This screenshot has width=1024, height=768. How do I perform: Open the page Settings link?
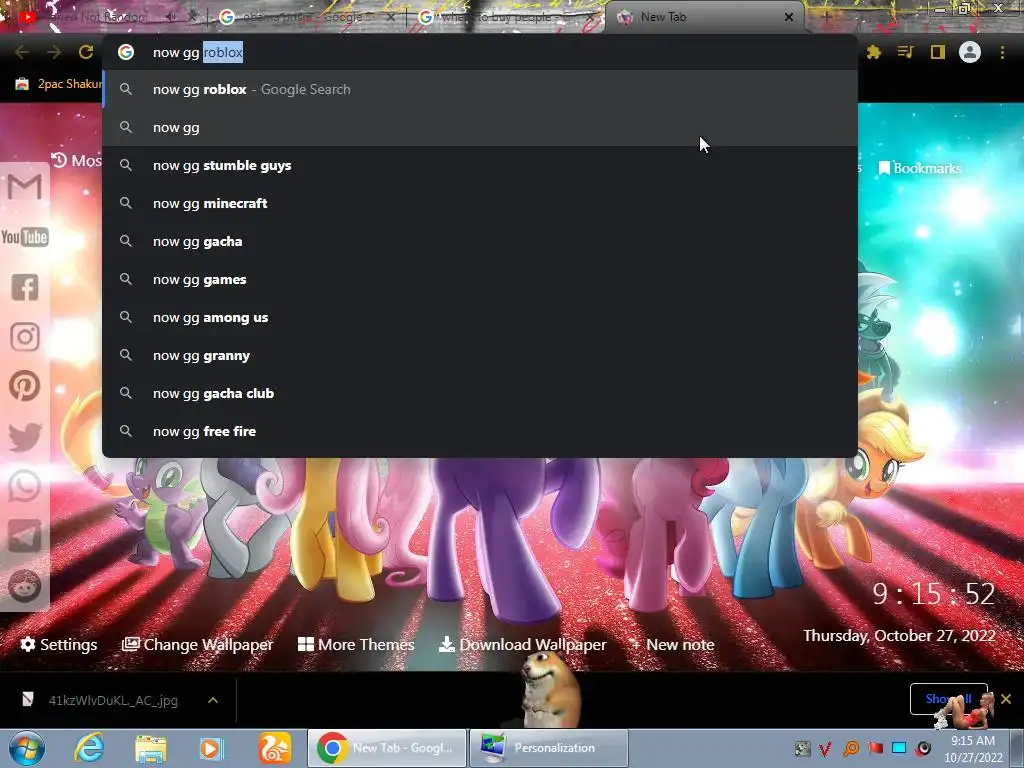click(x=59, y=645)
